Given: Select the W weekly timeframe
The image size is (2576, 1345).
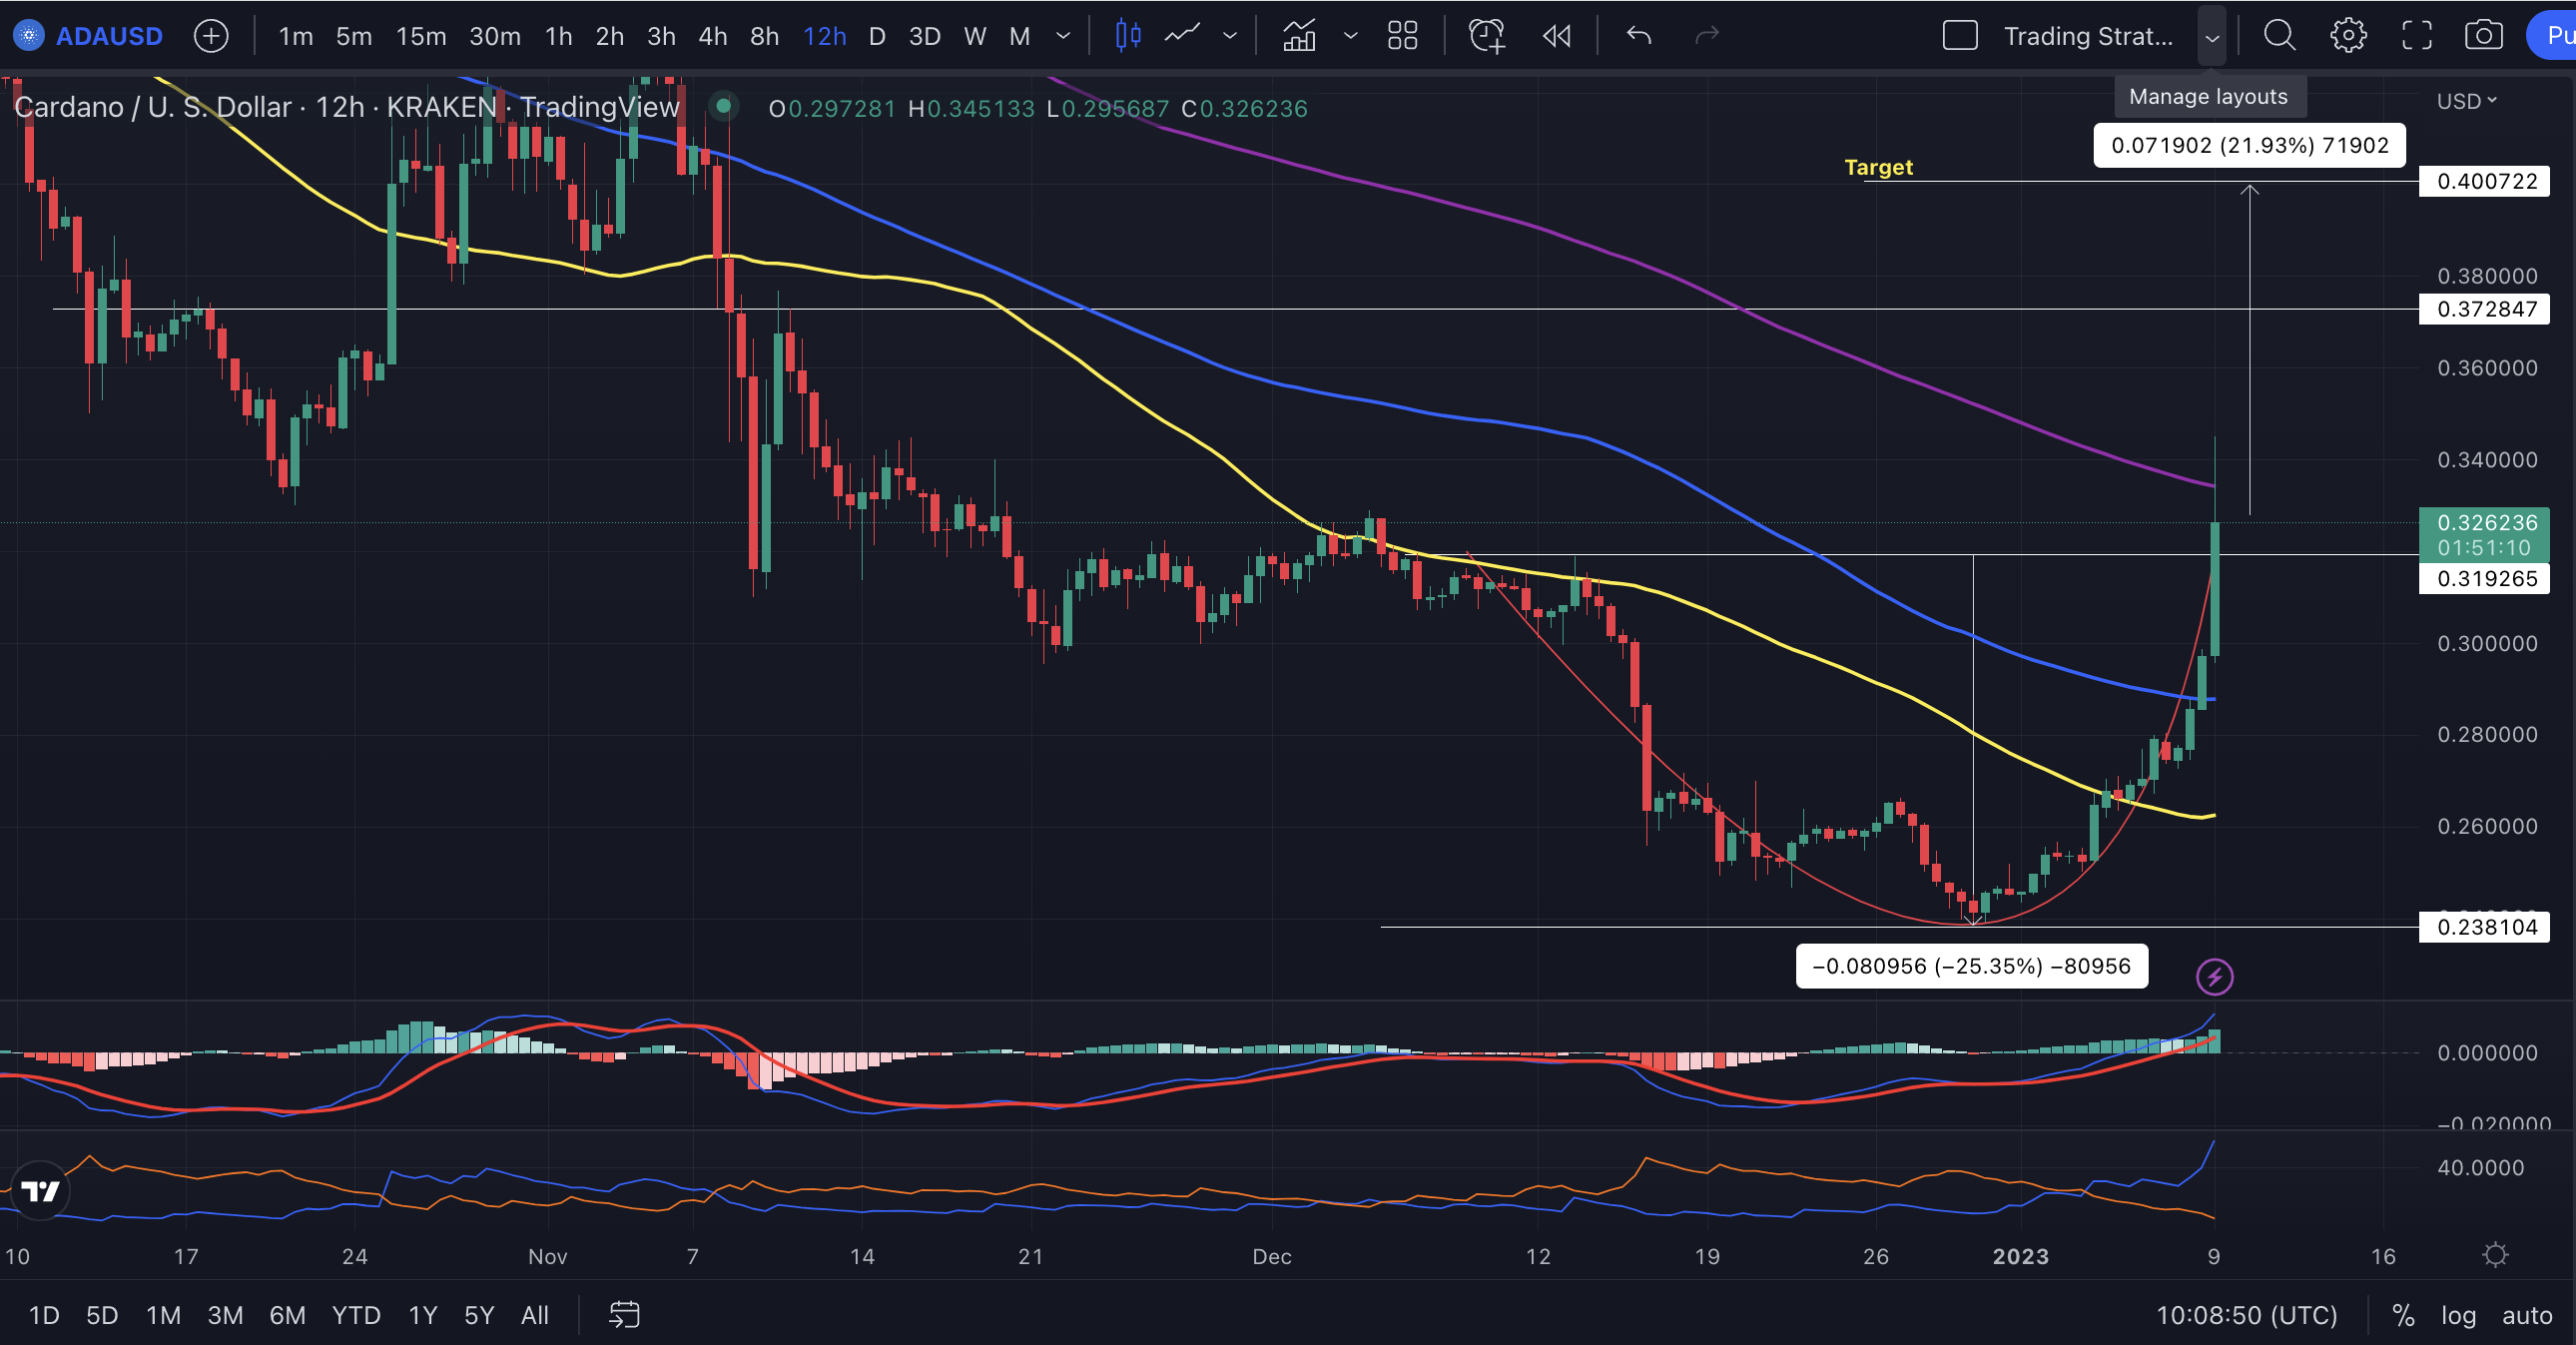Looking at the screenshot, I should (x=975, y=36).
